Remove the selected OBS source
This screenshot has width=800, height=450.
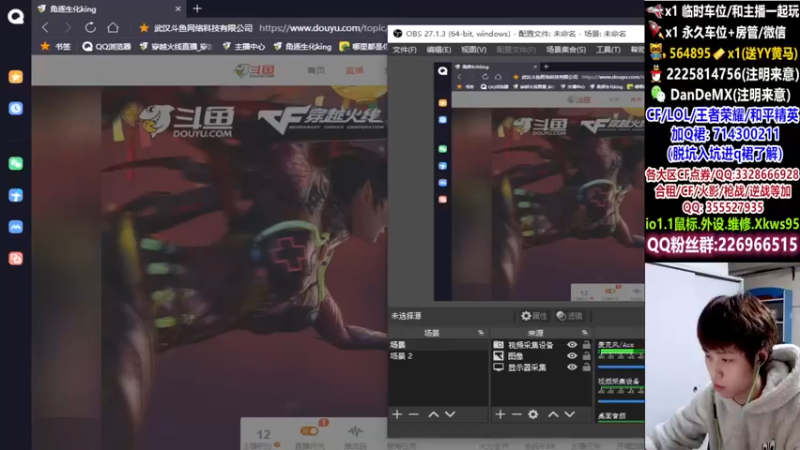pyautogui.click(x=517, y=414)
